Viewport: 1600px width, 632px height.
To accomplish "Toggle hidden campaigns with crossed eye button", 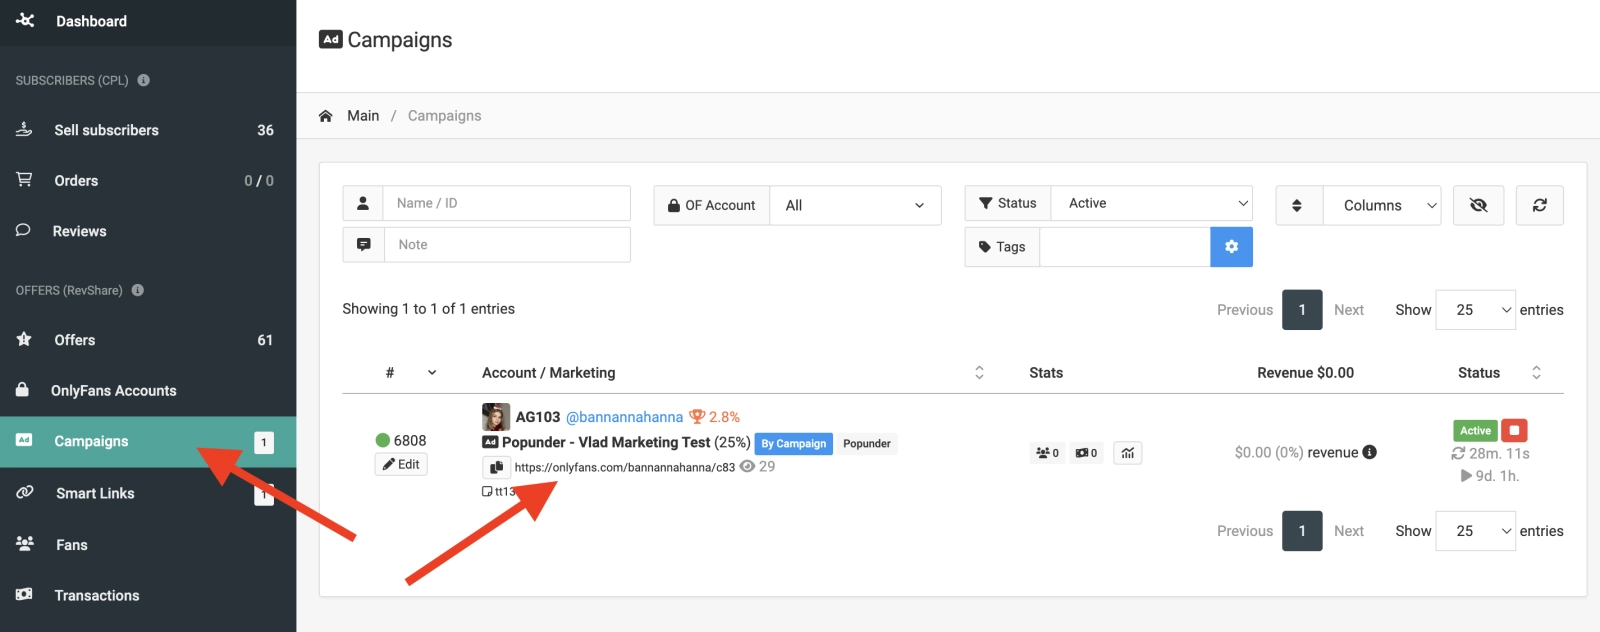I will coord(1478,205).
